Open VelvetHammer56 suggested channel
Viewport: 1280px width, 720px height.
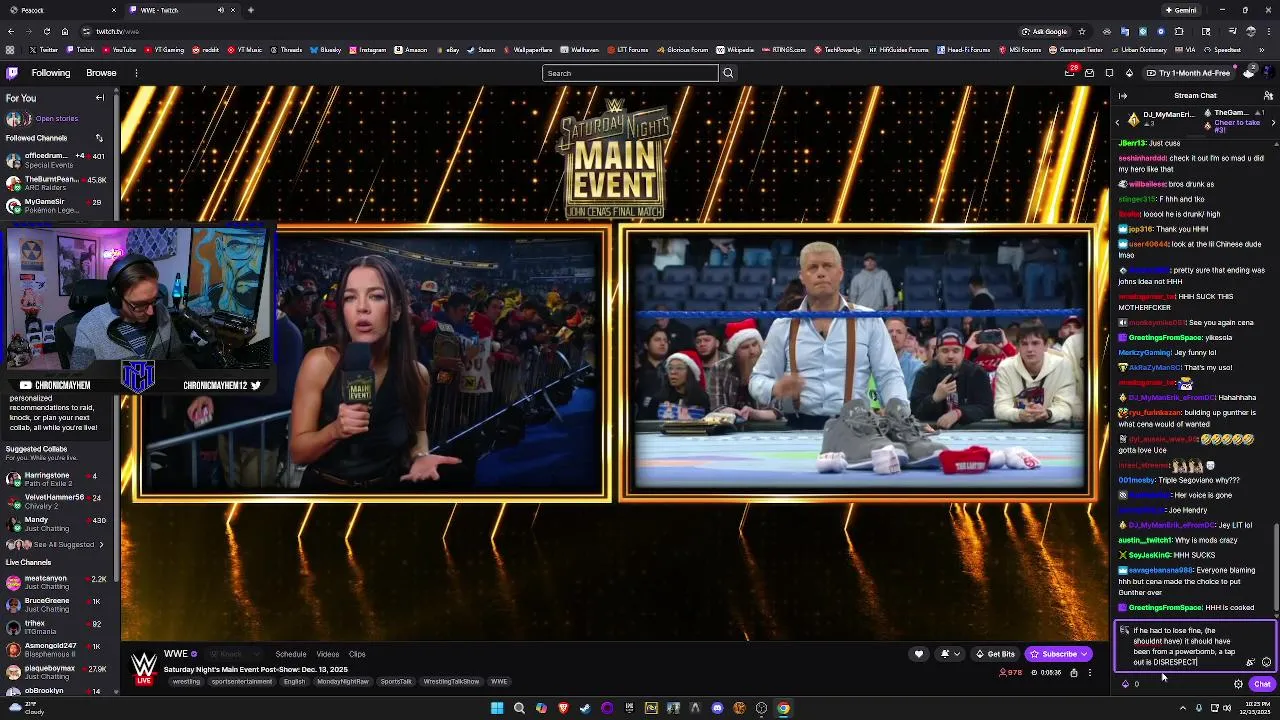[55, 502]
